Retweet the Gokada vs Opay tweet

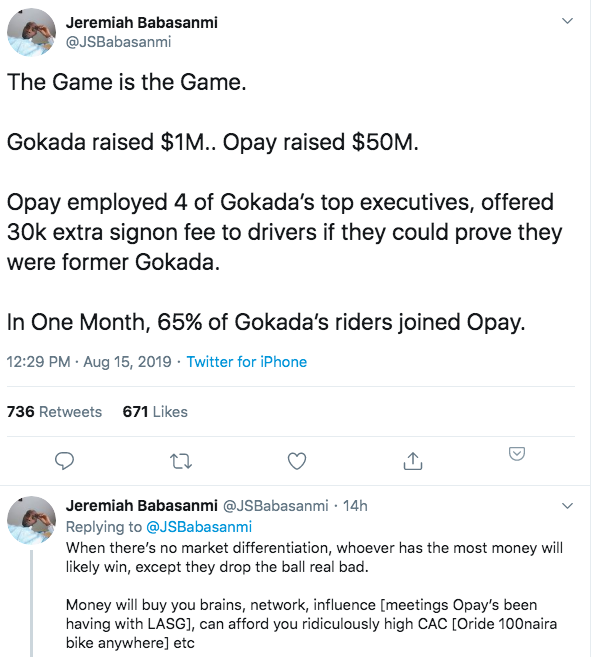tap(181, 460)
